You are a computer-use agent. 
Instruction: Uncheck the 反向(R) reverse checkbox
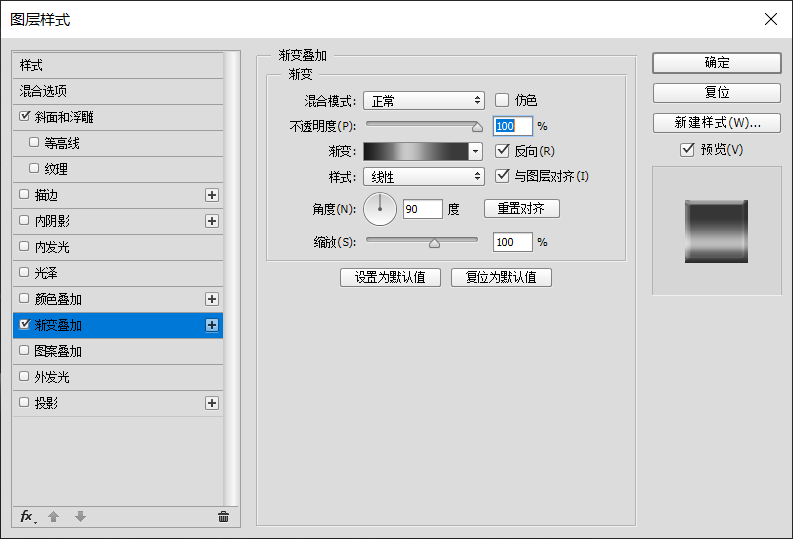tap(502, 151)
